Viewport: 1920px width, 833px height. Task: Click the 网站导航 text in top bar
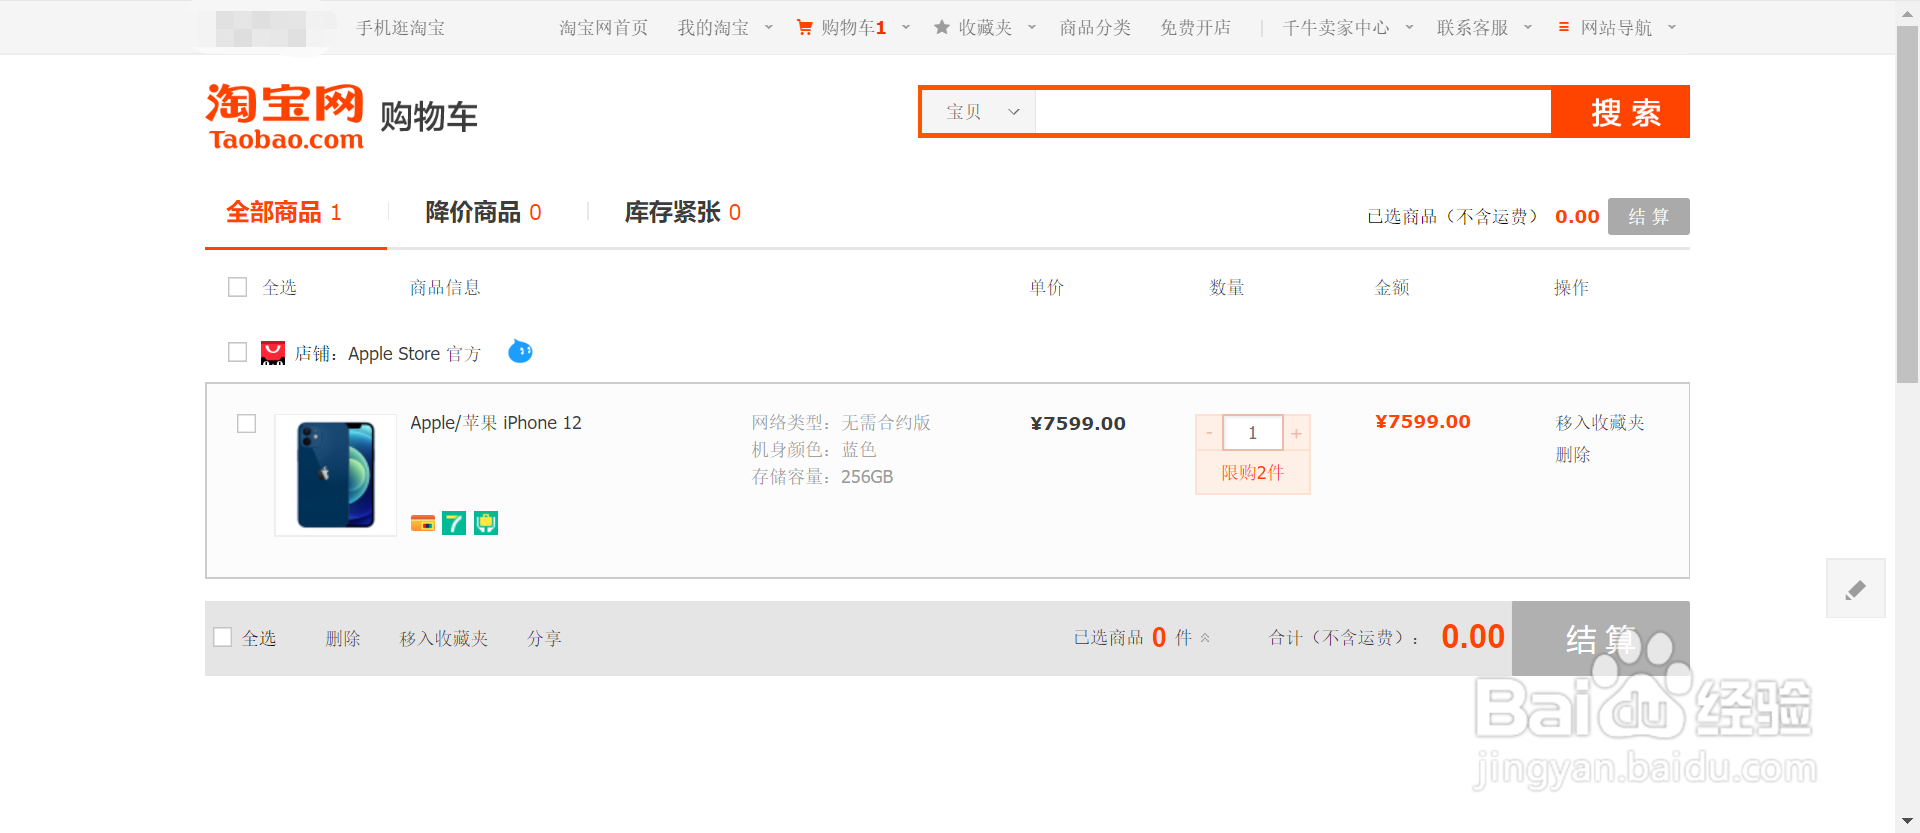(x=1616, y=28)
